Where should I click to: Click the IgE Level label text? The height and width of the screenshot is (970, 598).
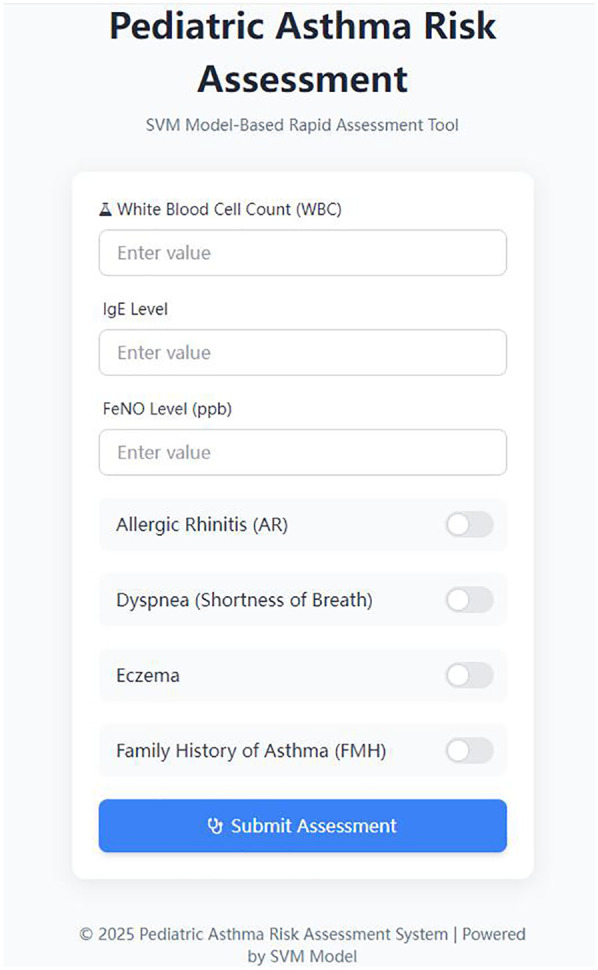pos(135,309)
